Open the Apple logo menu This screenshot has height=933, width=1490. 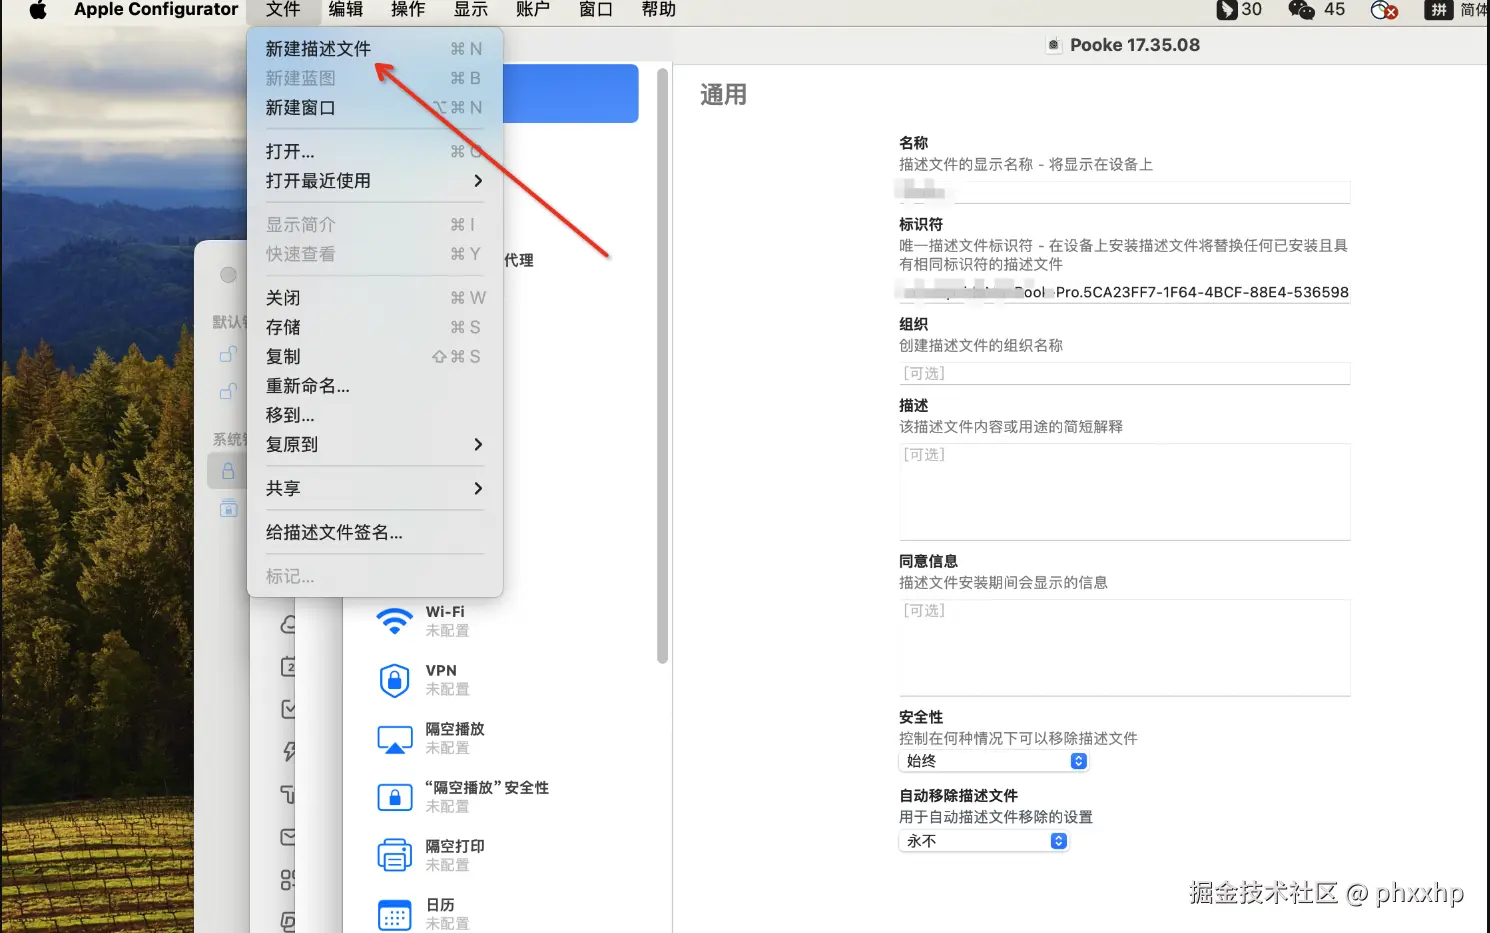[38, 10]
